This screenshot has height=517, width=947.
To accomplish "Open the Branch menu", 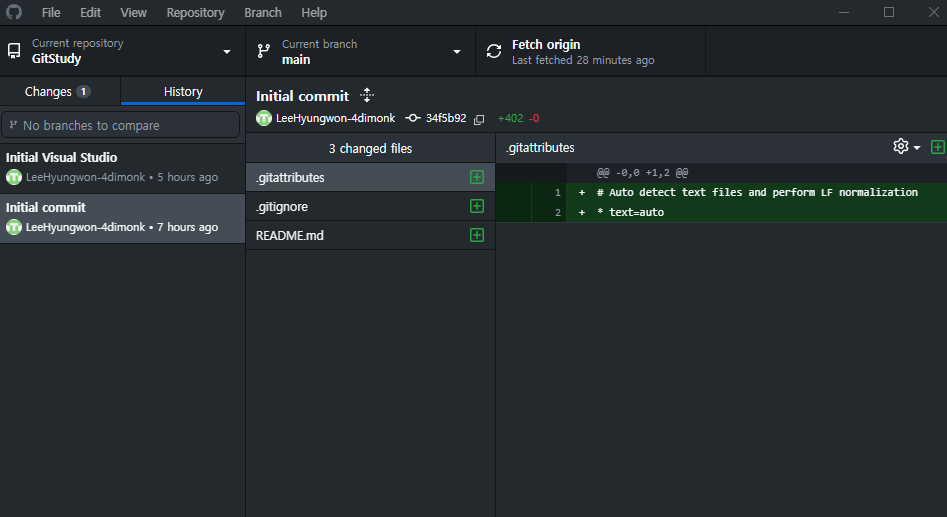I will coord(263,13).
